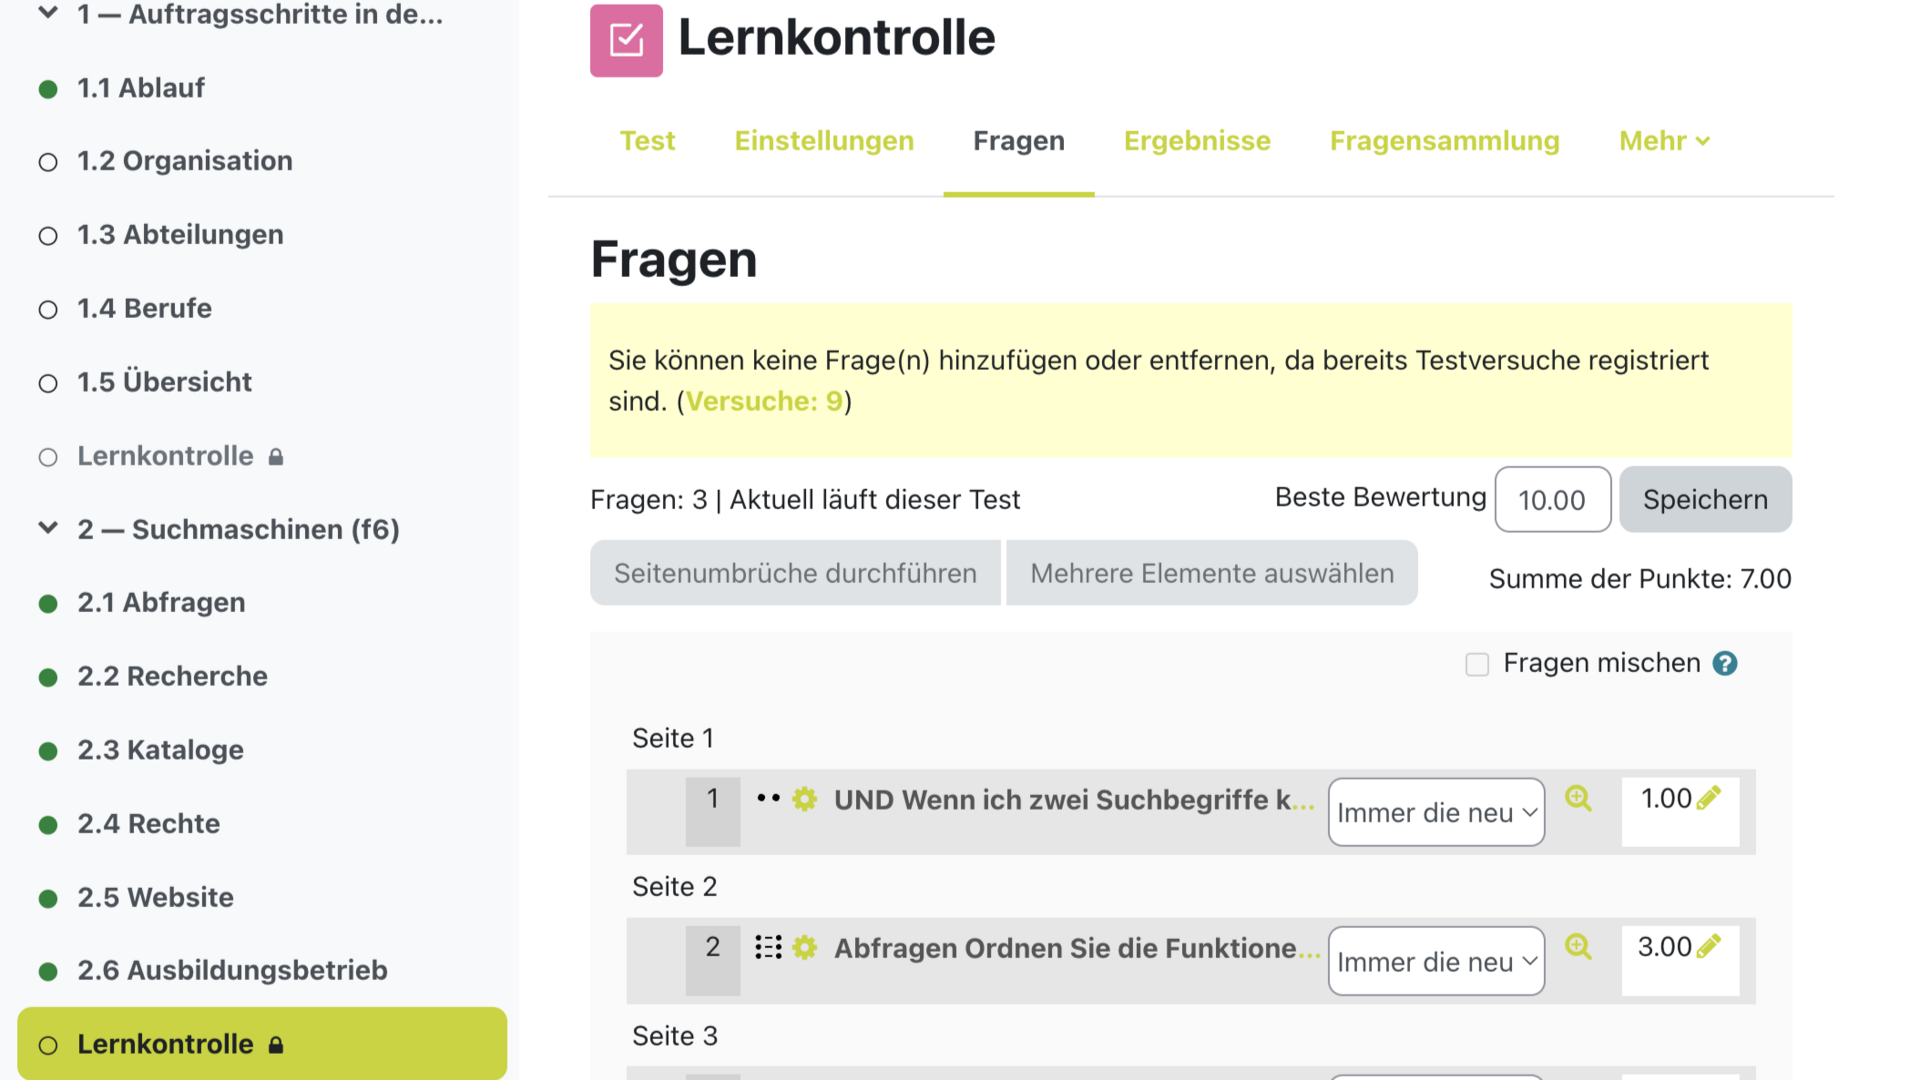Toggle completion circle for 1.2 Organisation
1920x1080 pixels.
pos(48,162)
